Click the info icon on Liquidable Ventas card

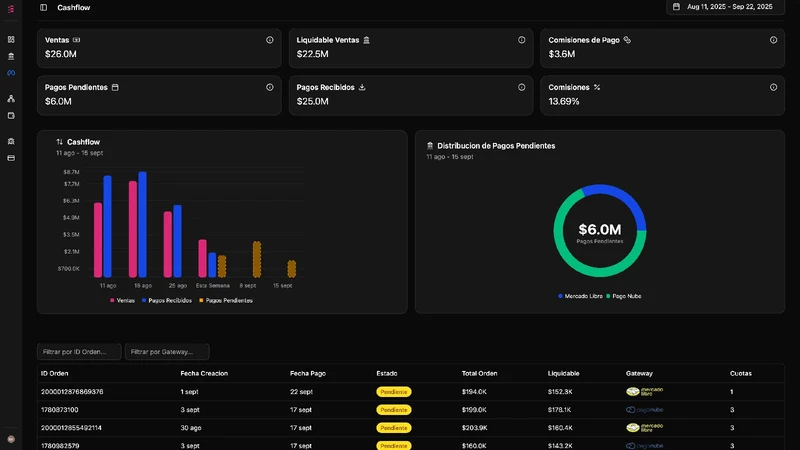[x=521, y=40]
